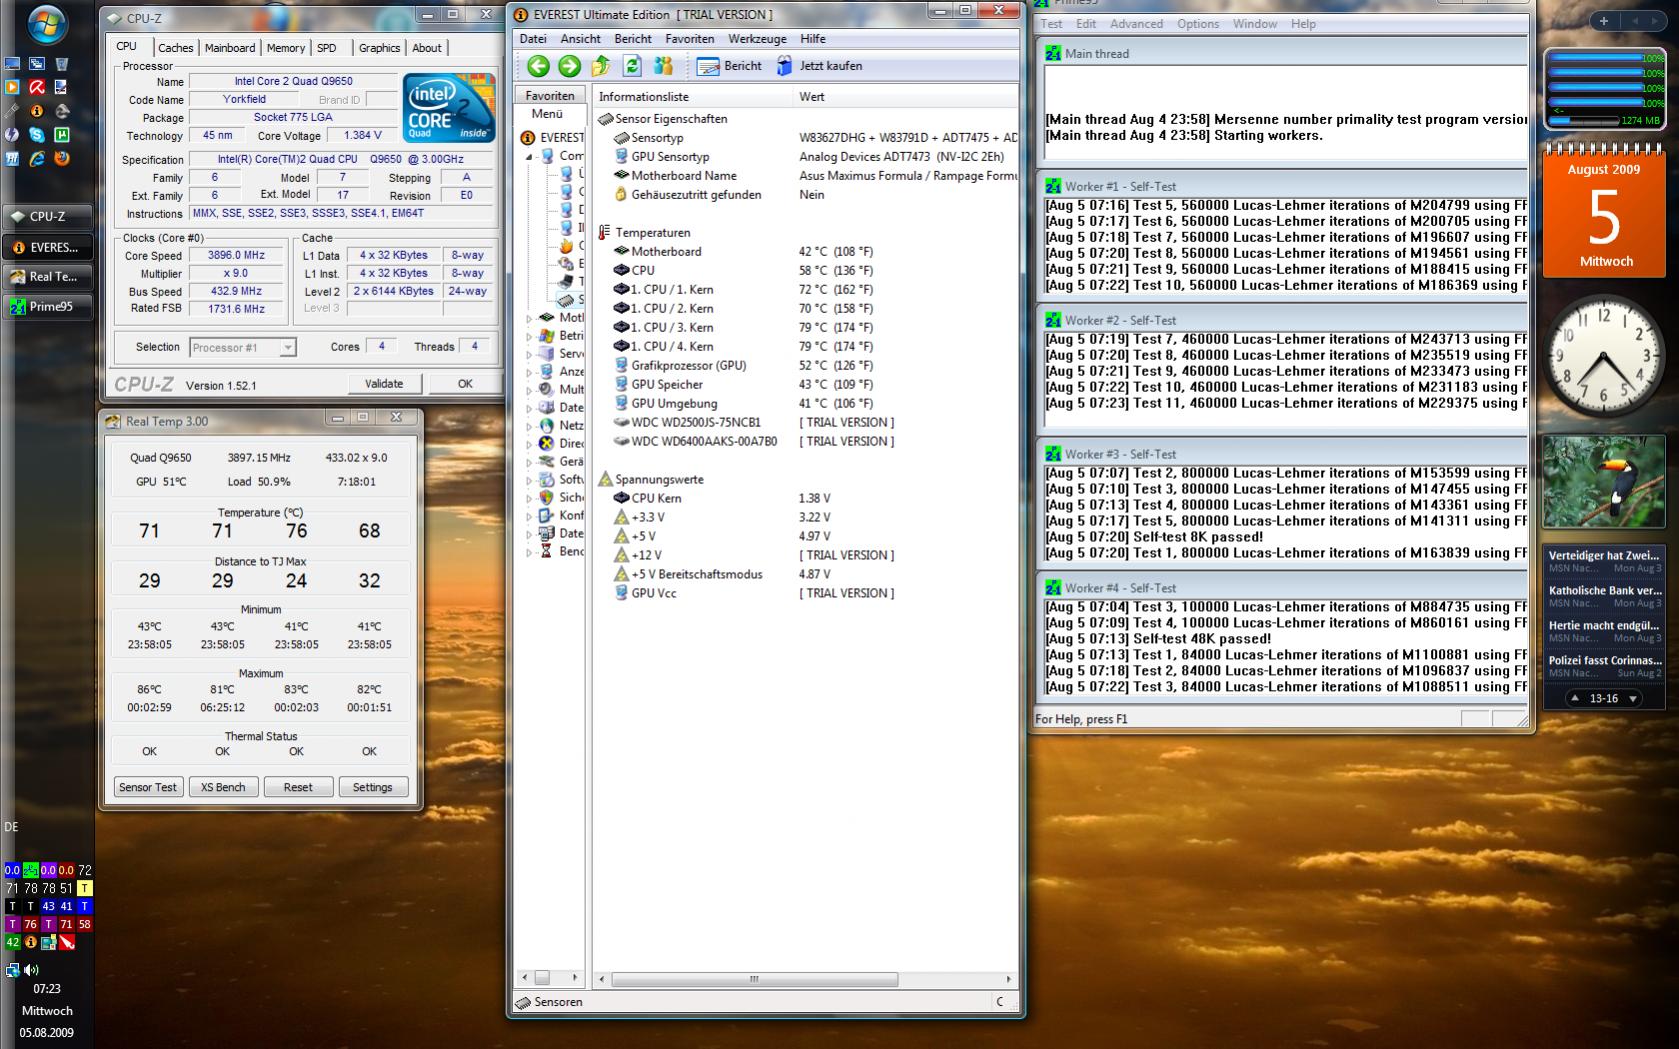
Task: Click the EVEREST tree horizontal scrollbar thumb
Action: [x=542, y=977]
